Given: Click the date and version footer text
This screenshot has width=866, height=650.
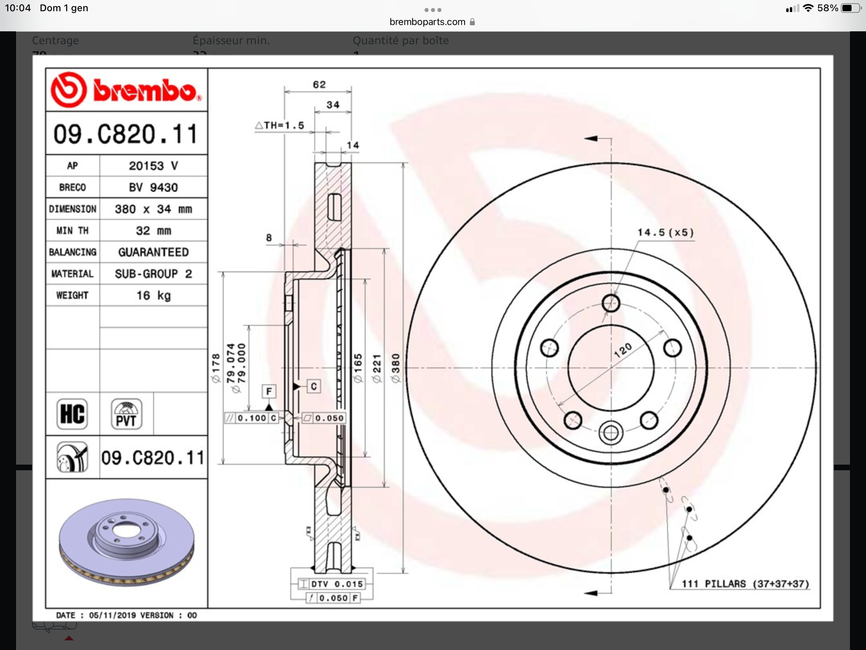Looking at the screenshot, I should coord(126,615).
